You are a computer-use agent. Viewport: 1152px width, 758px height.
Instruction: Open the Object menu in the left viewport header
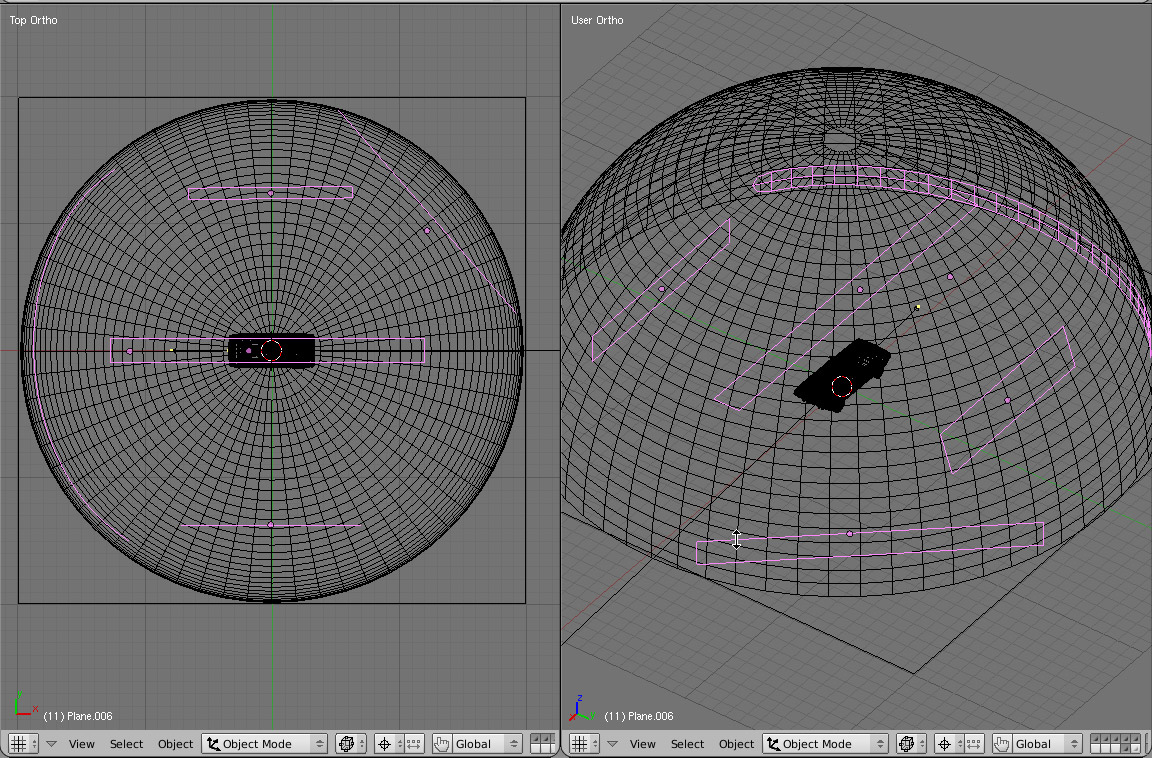coord(175,744)
